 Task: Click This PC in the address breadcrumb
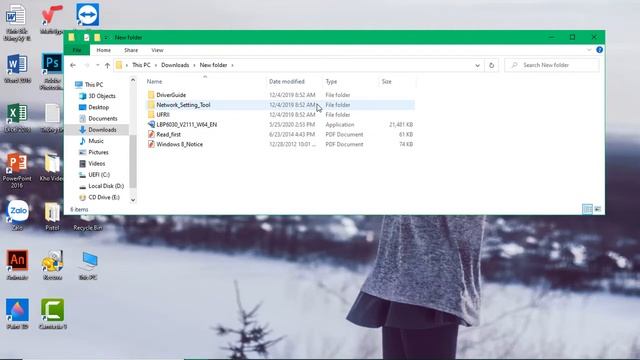[141, 65]
